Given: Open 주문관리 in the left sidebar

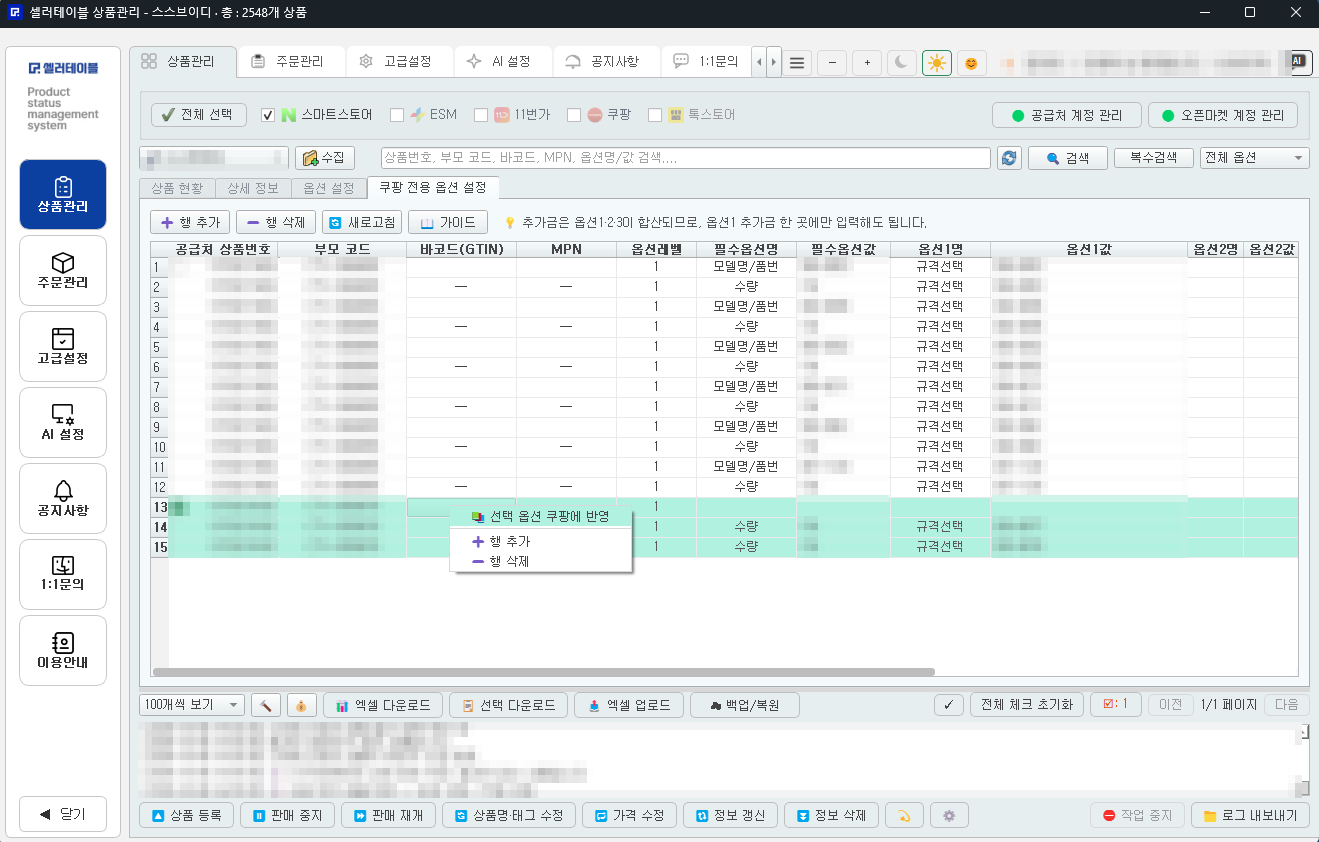Looking at the screenshot, I should point(63,271).
